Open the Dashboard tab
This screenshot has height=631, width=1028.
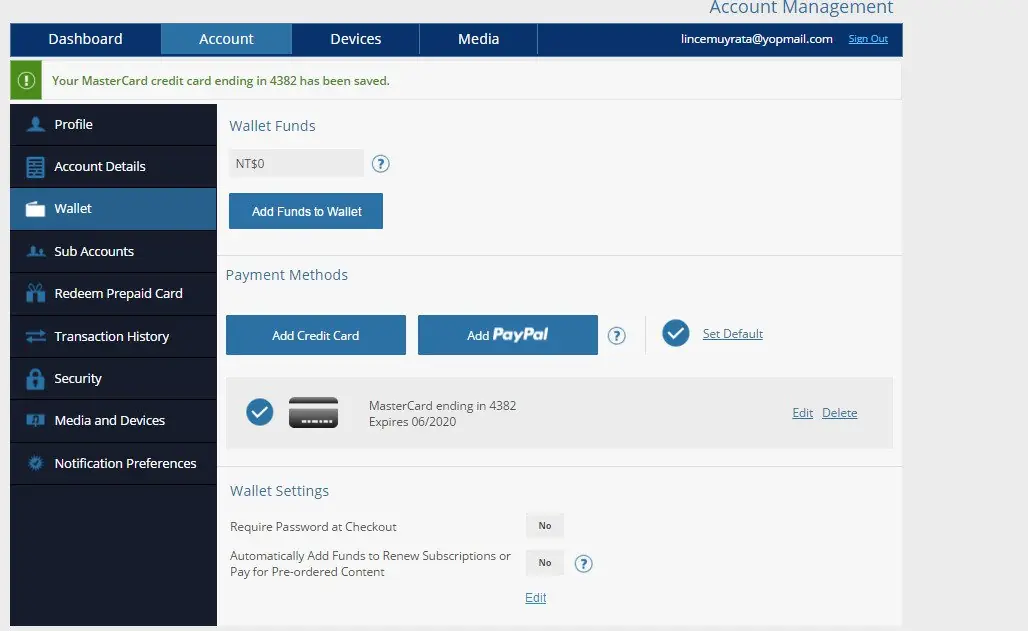point(85,39)
